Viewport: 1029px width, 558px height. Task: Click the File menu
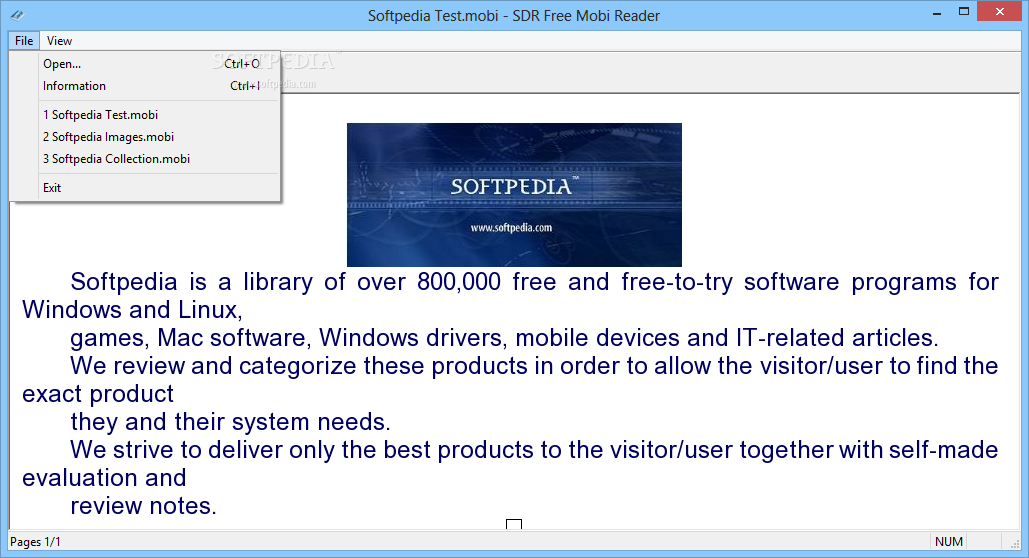pyautogui.click(x=24, y=41)
